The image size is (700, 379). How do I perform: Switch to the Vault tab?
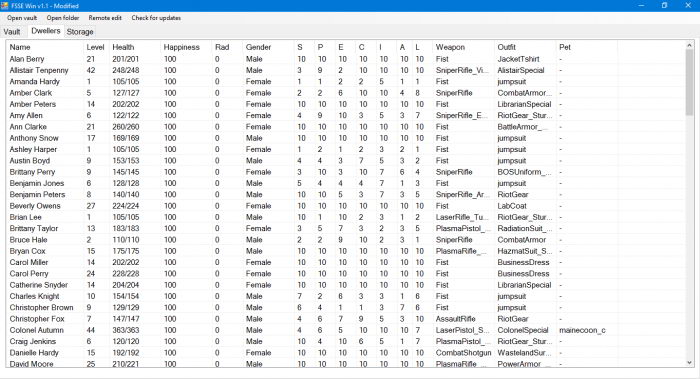tap(12, 32)
